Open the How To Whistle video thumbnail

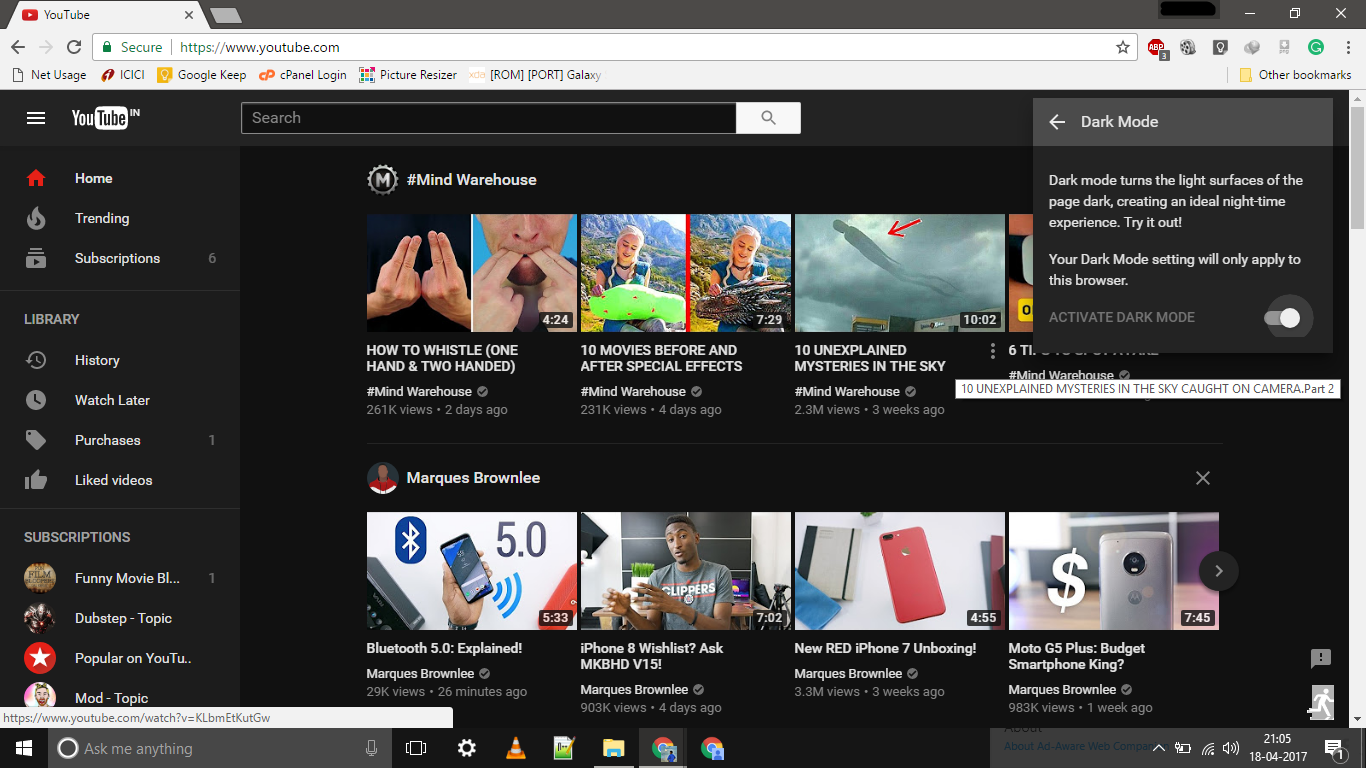click(x=471, y=273)
